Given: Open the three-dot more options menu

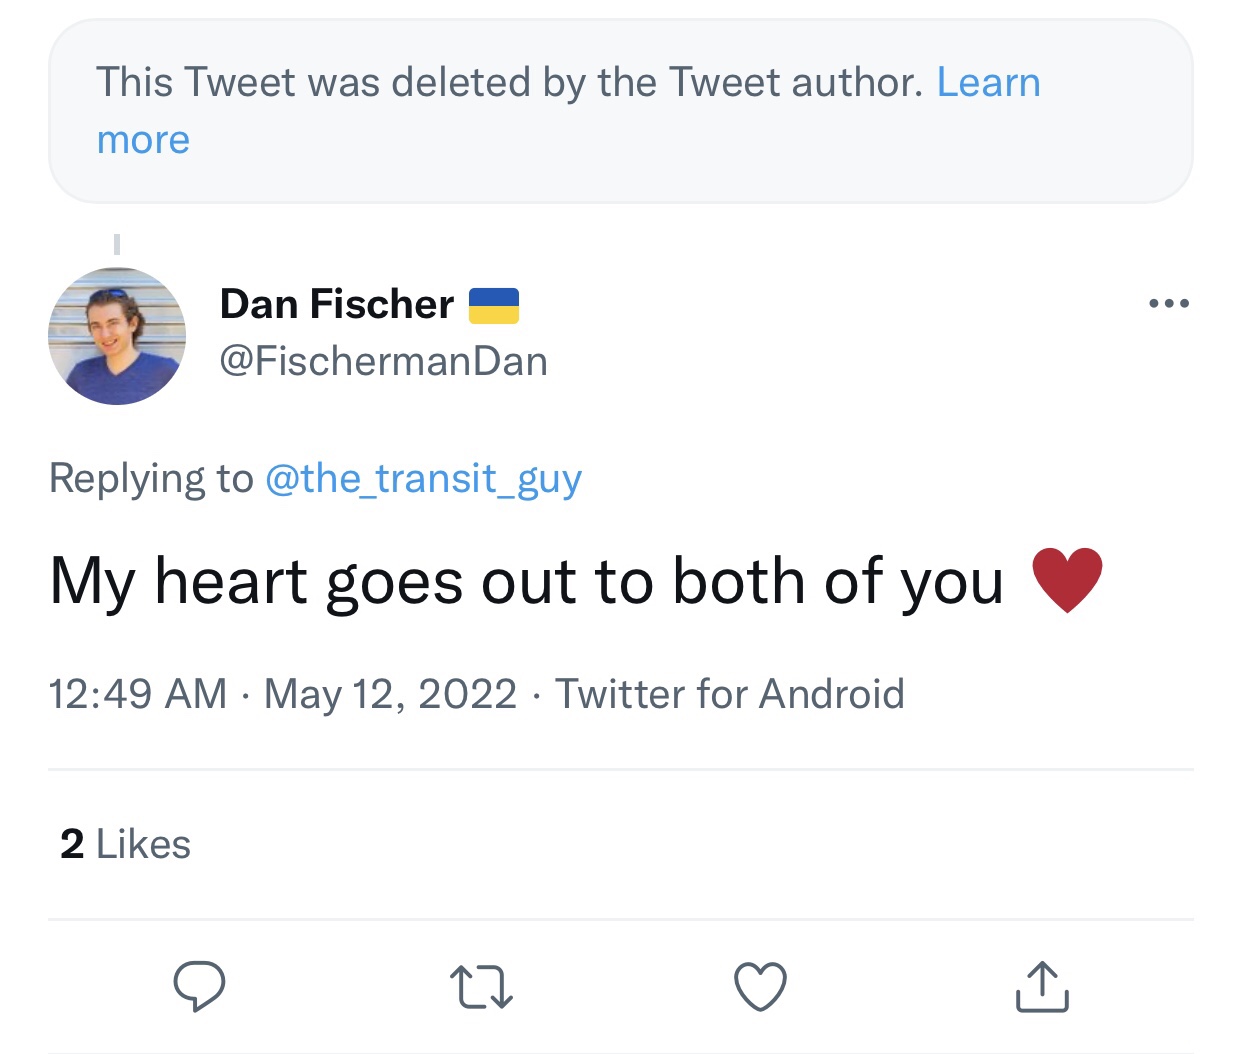Looking at the screenshot, I should point(1168,303).
